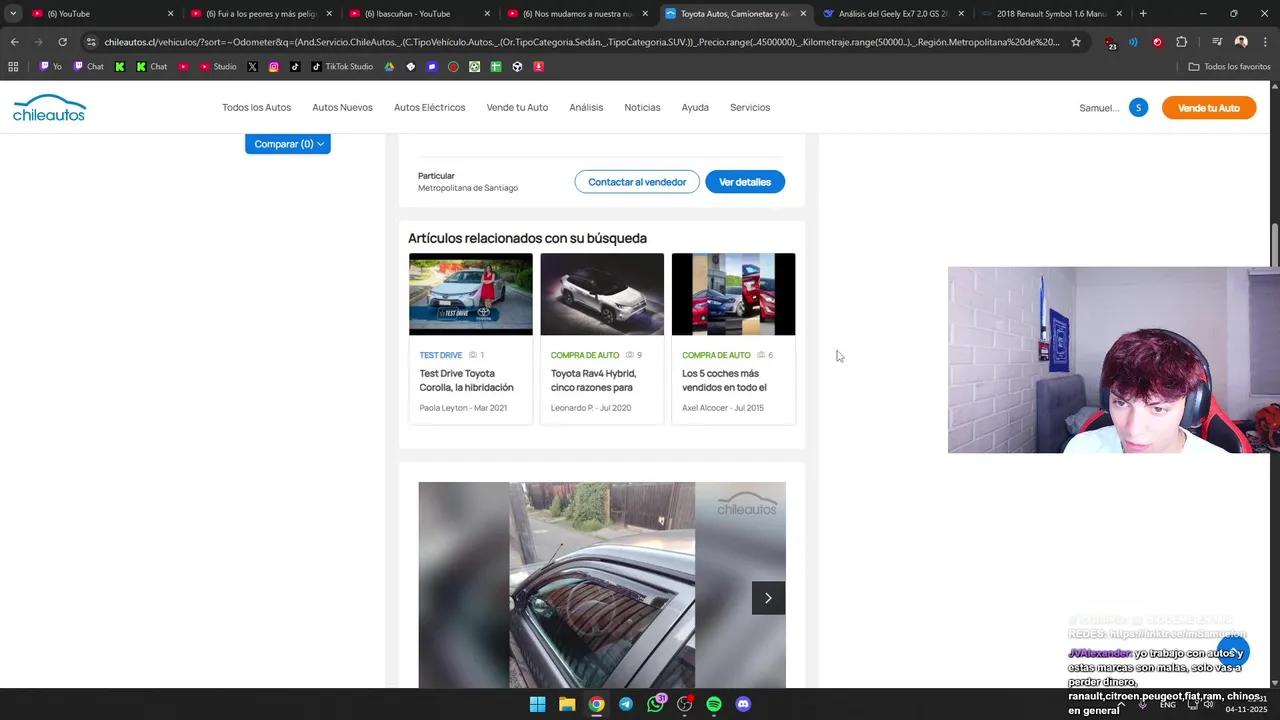View site information icon in address bar

pos(91,42)
